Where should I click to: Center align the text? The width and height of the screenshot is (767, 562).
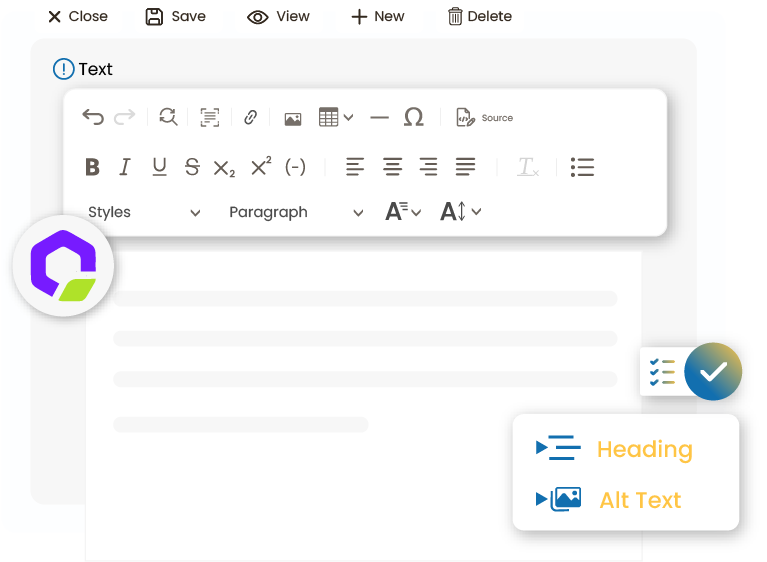point(392,167)
